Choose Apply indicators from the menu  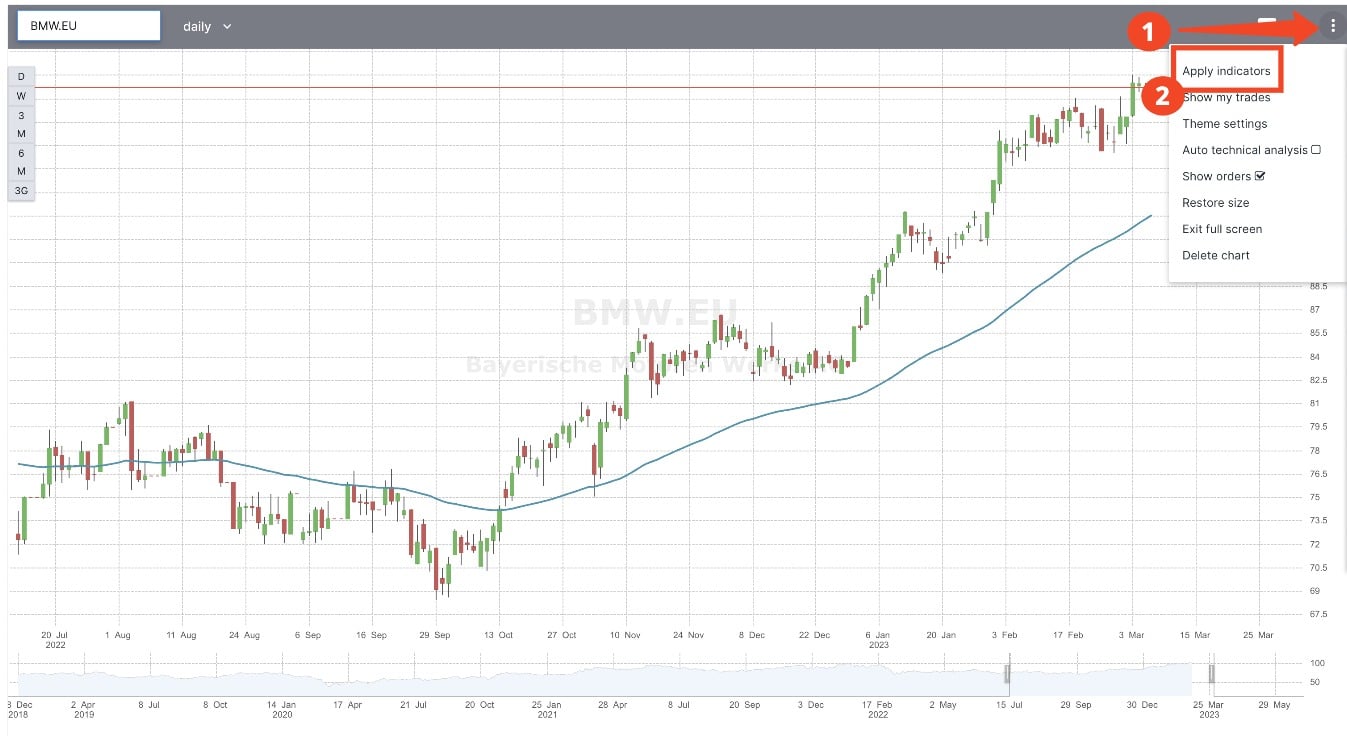point(1226,71)
